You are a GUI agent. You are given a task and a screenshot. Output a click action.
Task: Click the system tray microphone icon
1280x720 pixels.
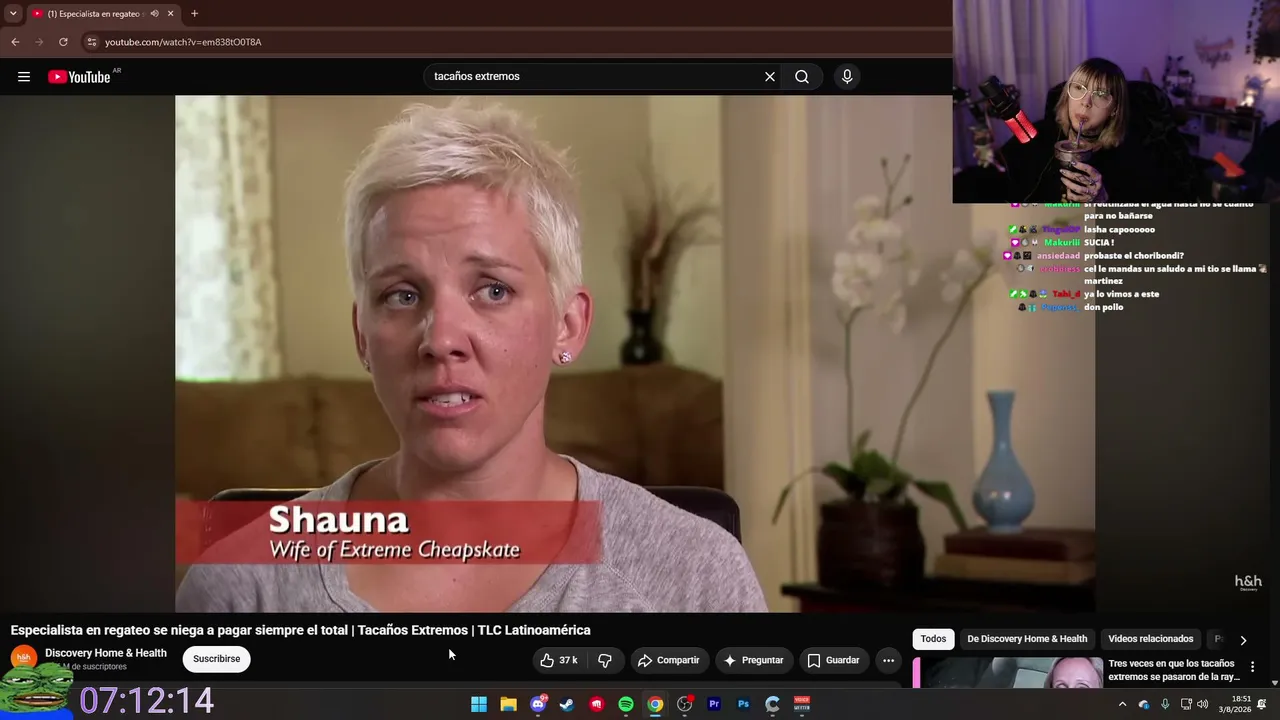pos(1165,704)
